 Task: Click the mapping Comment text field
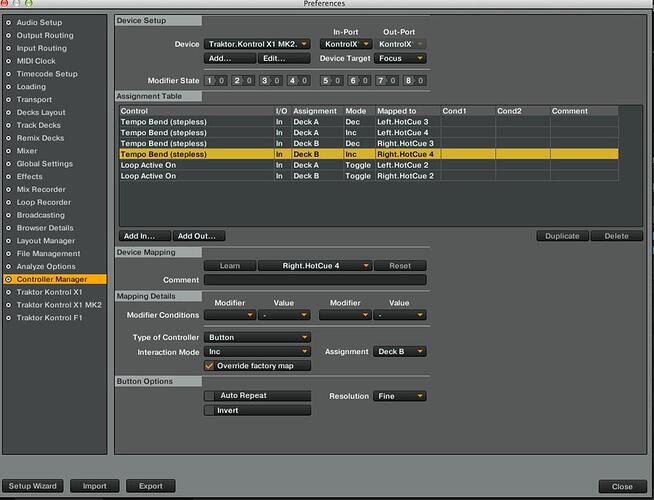315,280
